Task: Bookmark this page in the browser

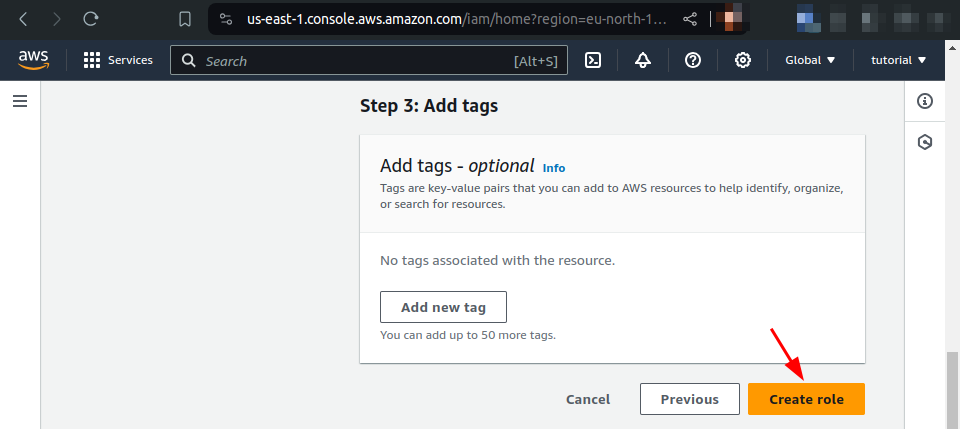Action: coord(185,20)
